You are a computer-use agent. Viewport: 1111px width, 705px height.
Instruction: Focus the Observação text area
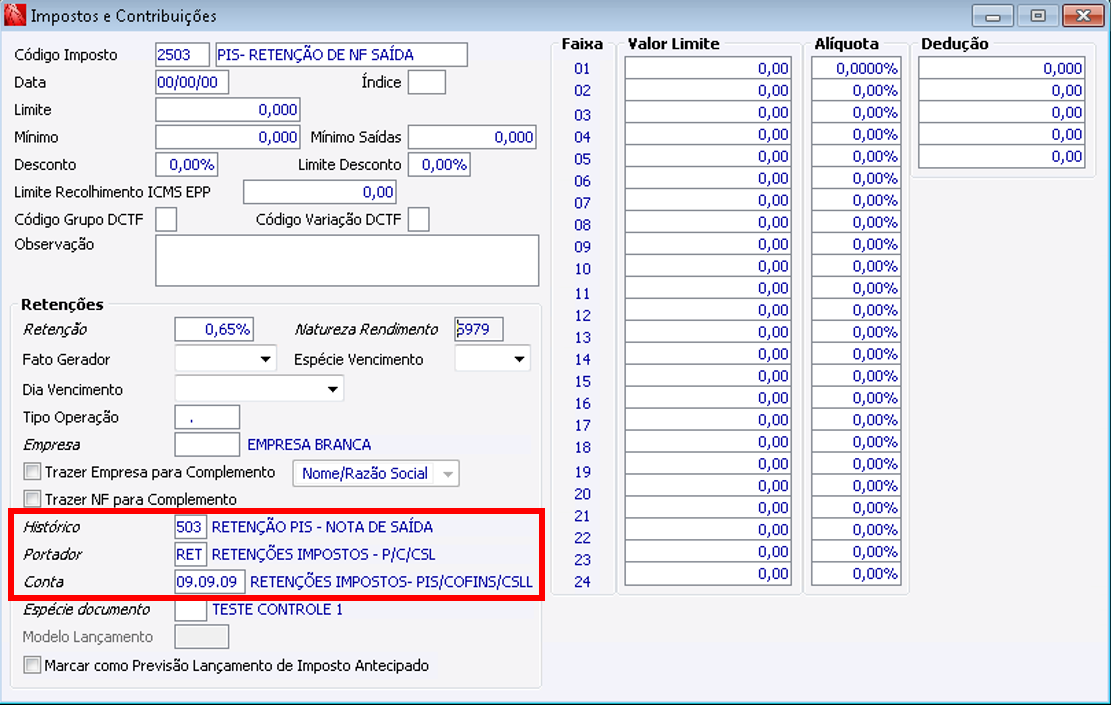tap(347, 261)
